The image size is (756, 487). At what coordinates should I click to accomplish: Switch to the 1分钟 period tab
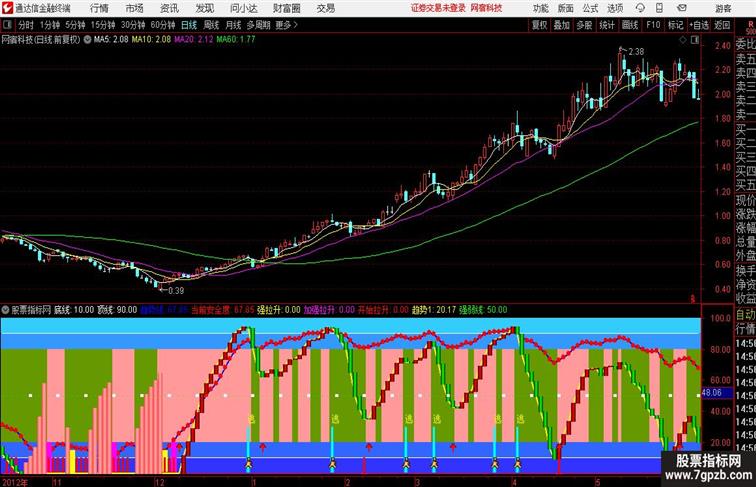[50, 25]
